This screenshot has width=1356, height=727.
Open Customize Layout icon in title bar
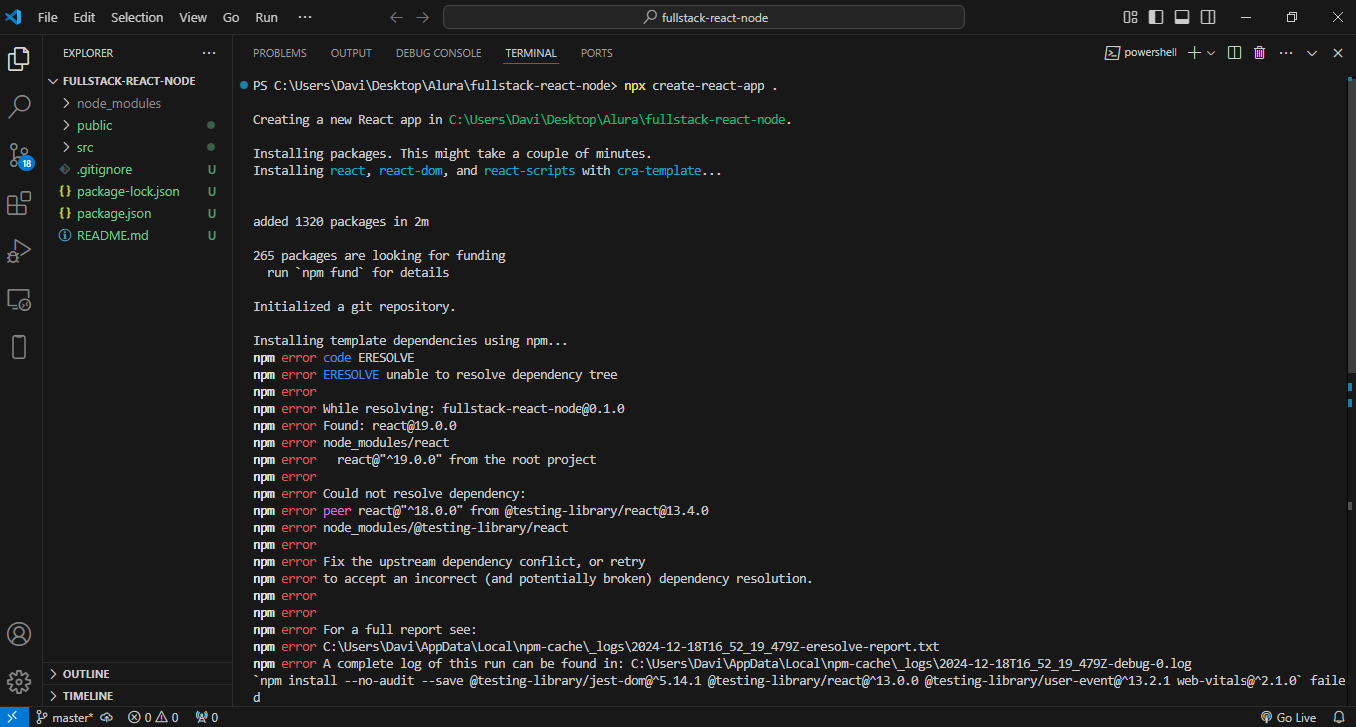pos(1131,17)
